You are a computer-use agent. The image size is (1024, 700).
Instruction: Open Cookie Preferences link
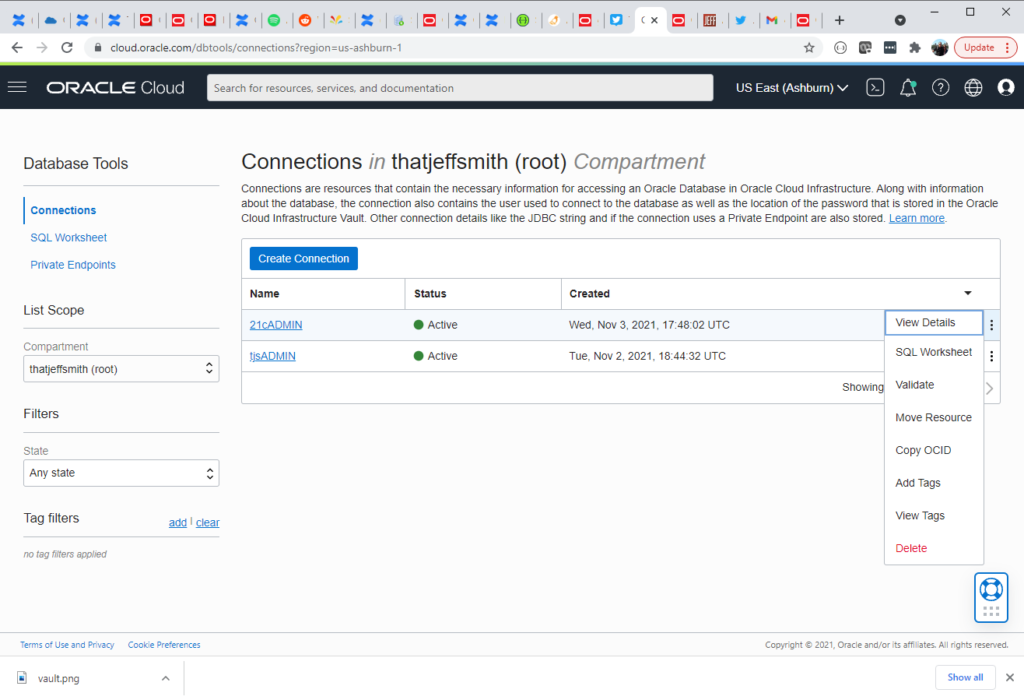(164, 644)
